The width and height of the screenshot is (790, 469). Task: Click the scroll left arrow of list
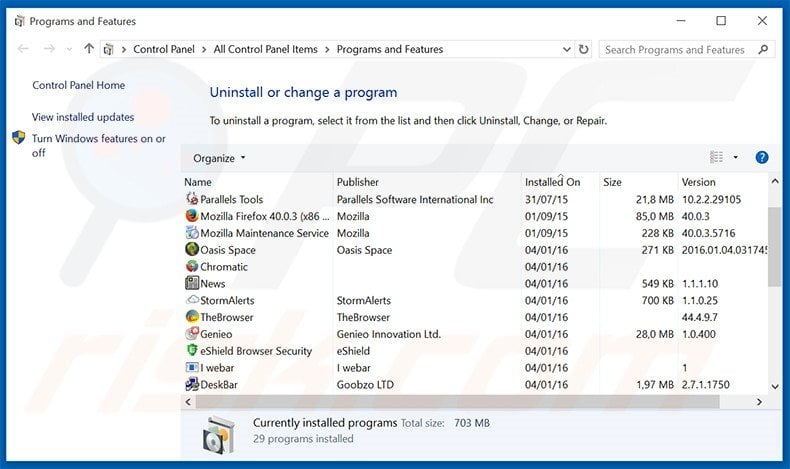pyautogui.click(x=188, y=401)
